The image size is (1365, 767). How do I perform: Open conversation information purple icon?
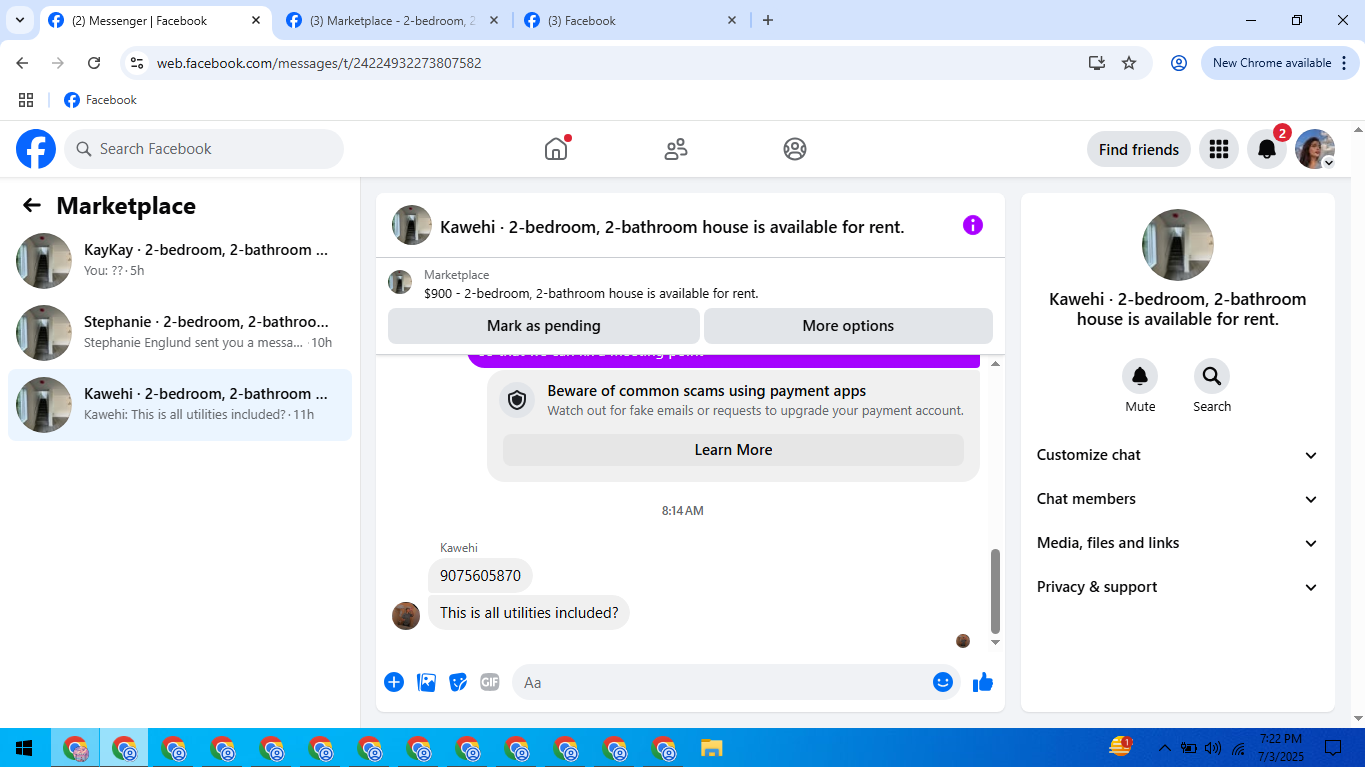(973, 225)
